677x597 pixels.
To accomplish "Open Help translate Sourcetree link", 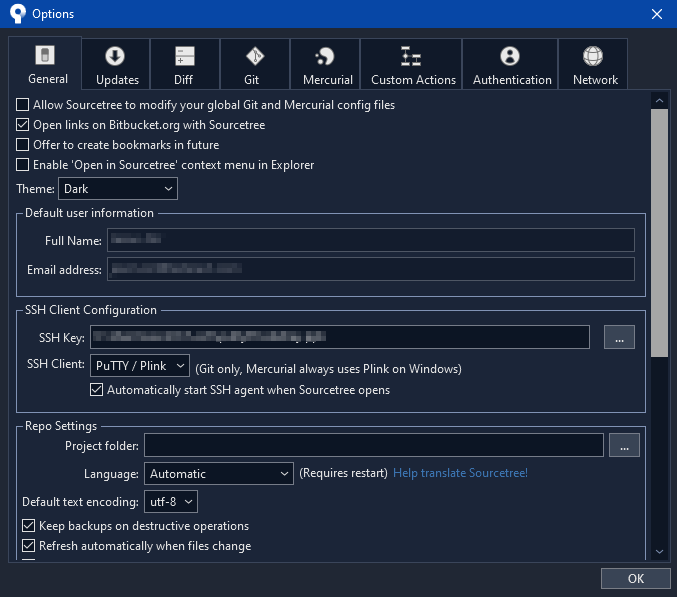I will pos(460,473).
